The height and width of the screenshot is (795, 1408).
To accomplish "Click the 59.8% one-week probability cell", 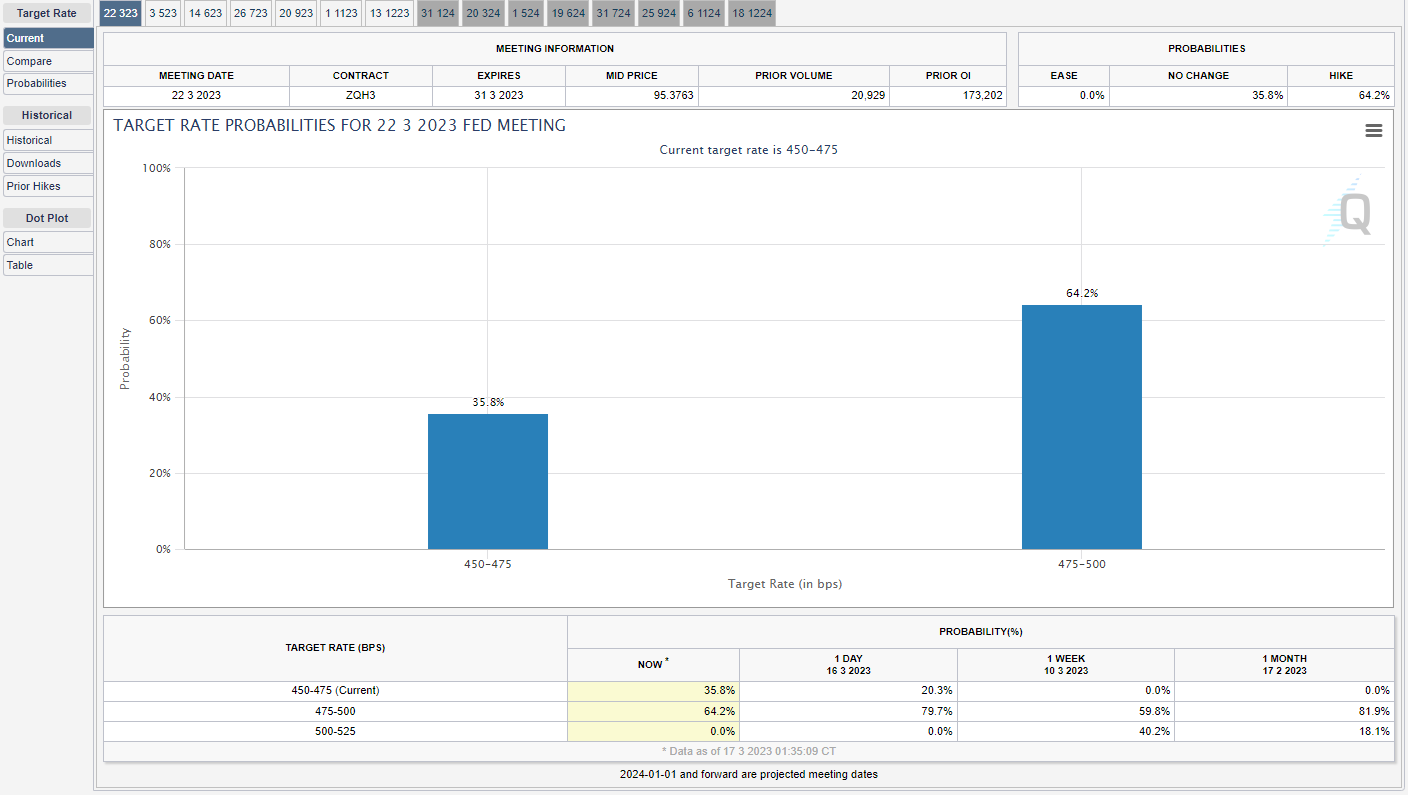I will [1066, 711].
